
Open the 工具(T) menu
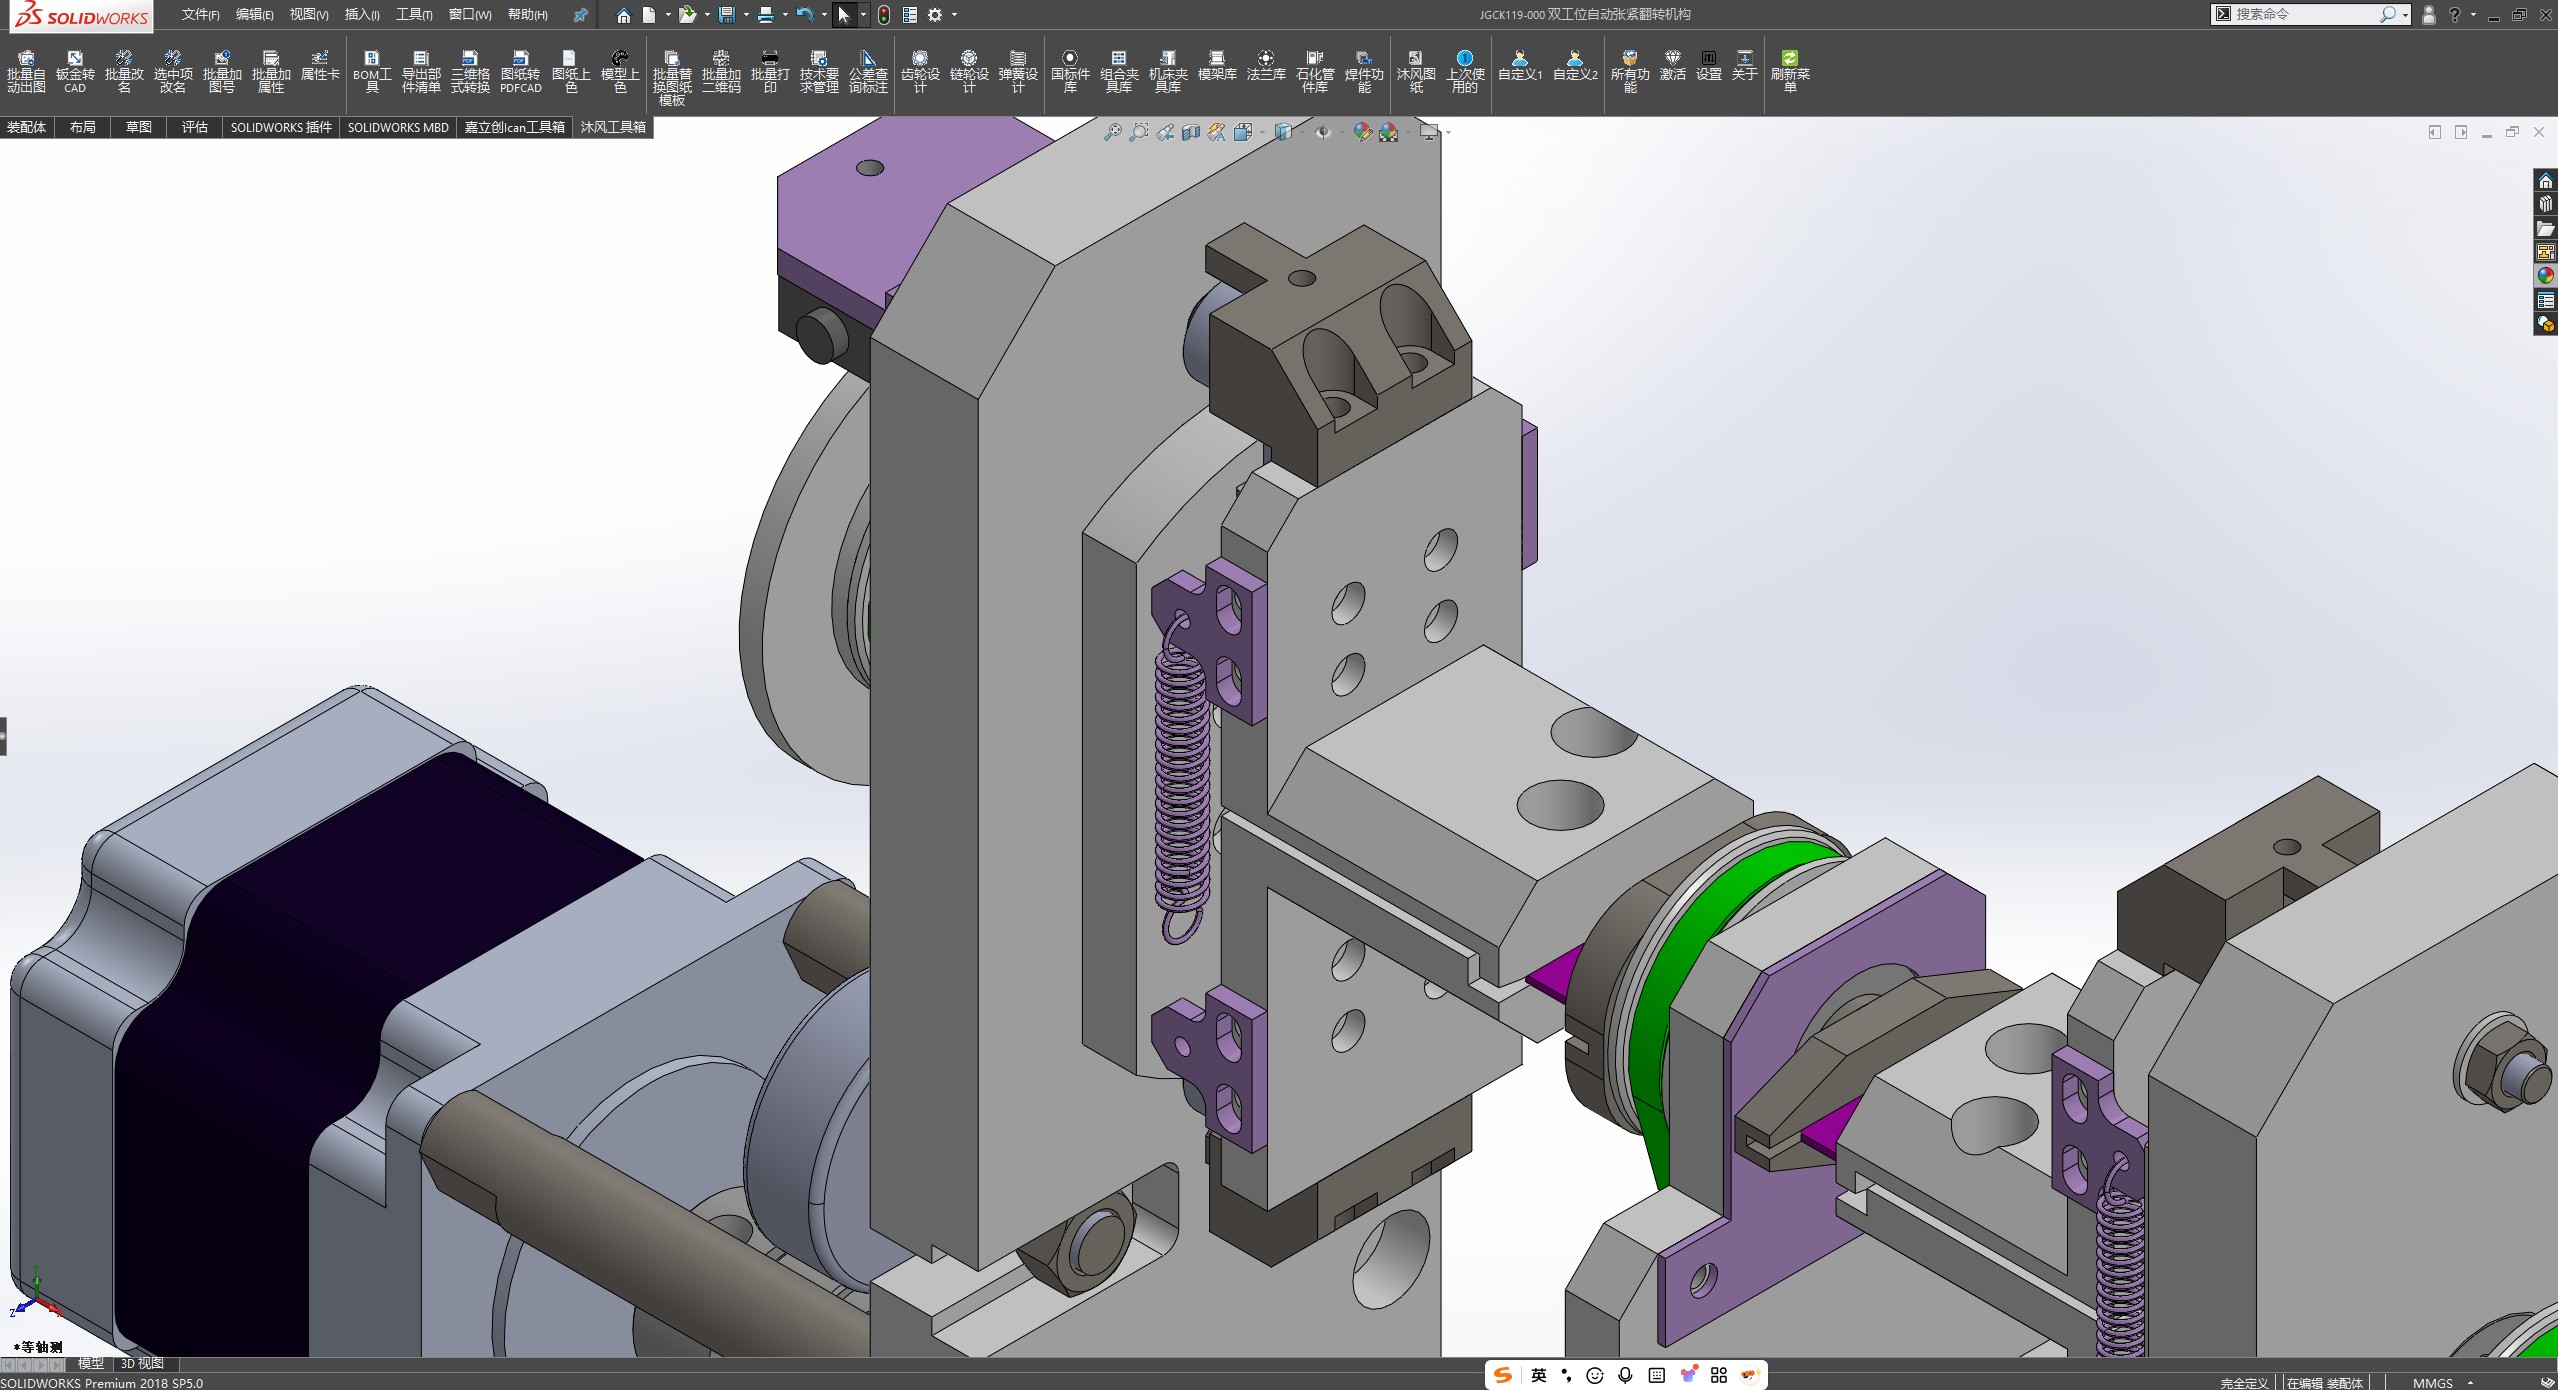[413, 15]
